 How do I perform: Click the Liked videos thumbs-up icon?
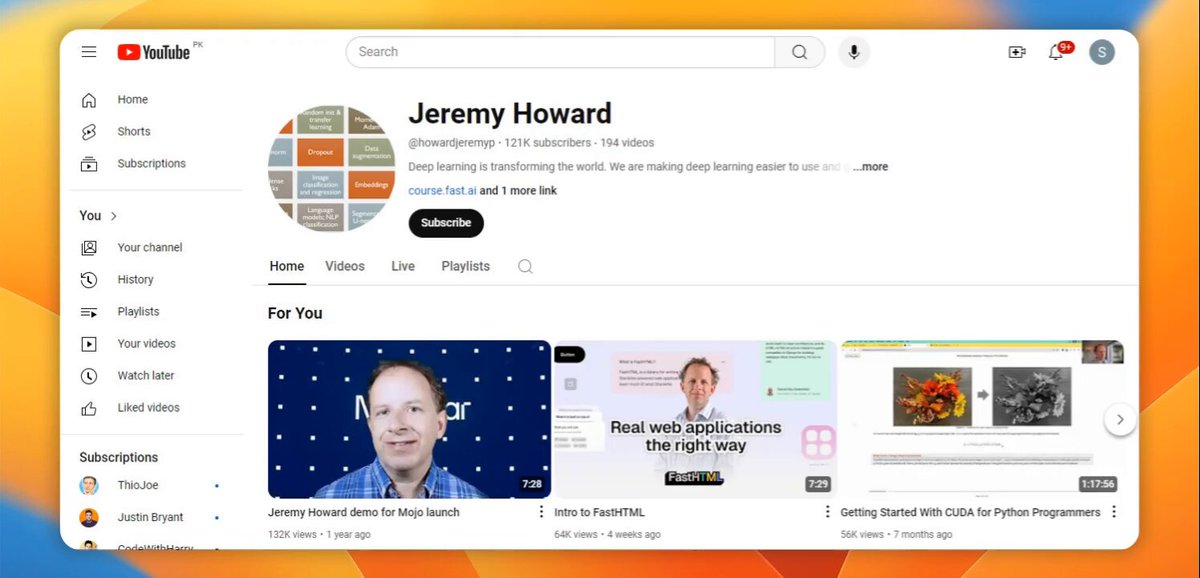(x=89, y=408)
